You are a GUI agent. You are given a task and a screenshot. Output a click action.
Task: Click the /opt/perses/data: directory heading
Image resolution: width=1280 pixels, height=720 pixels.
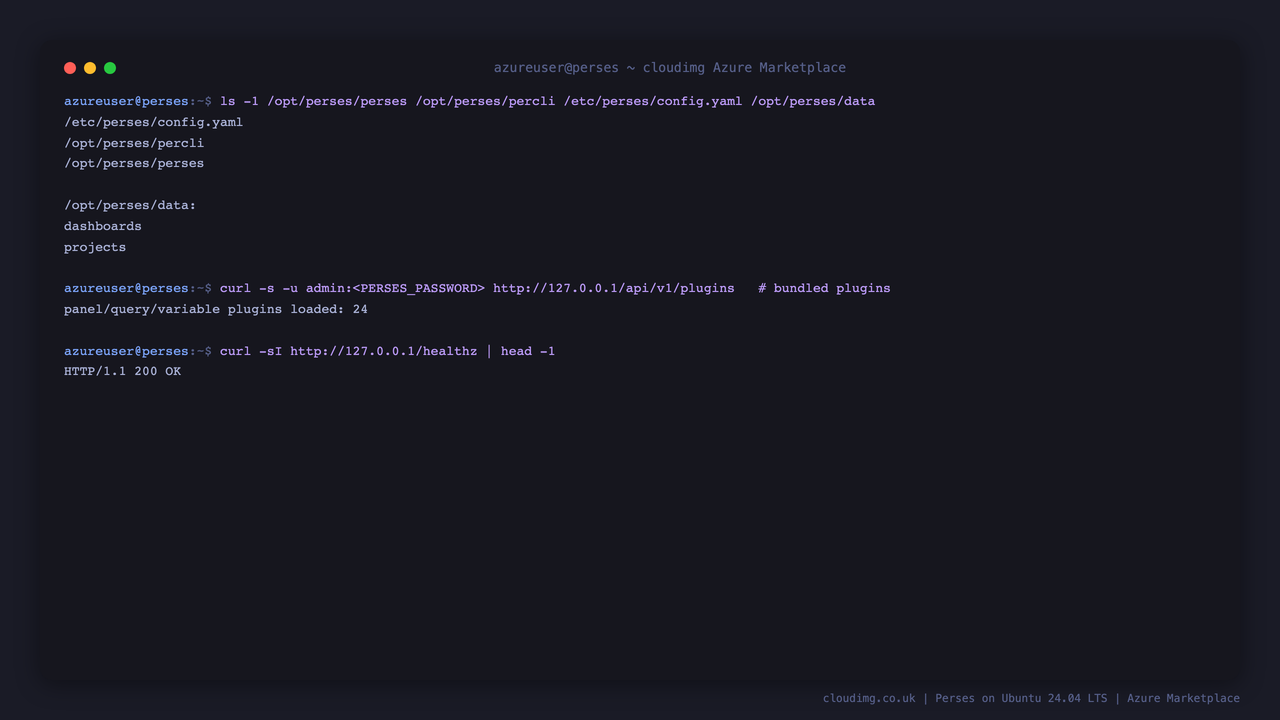tap(130, 205)
